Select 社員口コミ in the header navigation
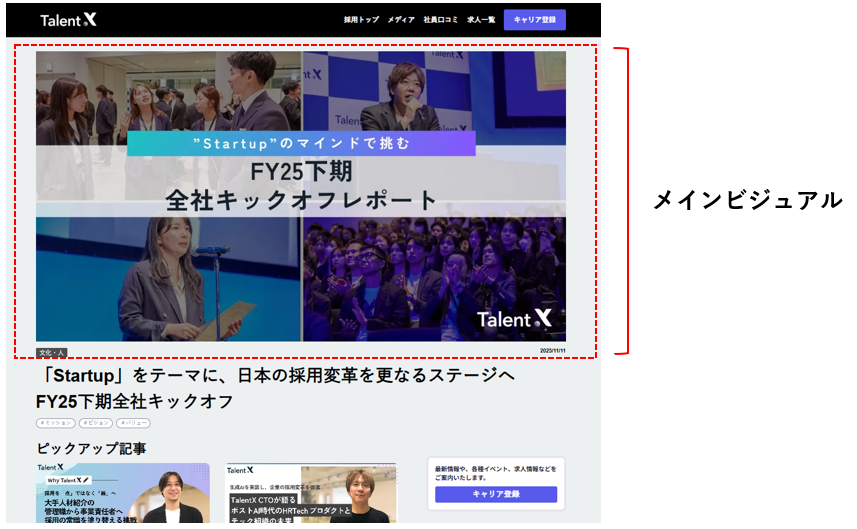This screenshot has width=857, height=529. click(x=440, y=20)
